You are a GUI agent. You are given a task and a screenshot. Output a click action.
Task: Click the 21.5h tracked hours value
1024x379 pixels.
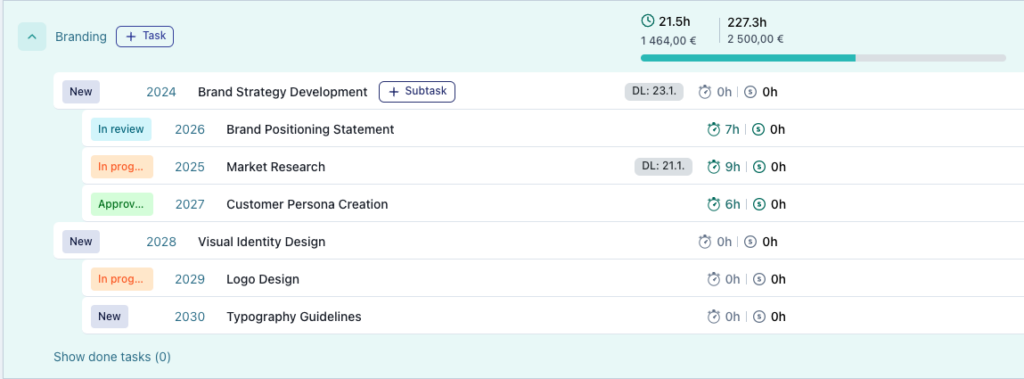[x=675, y=22]
